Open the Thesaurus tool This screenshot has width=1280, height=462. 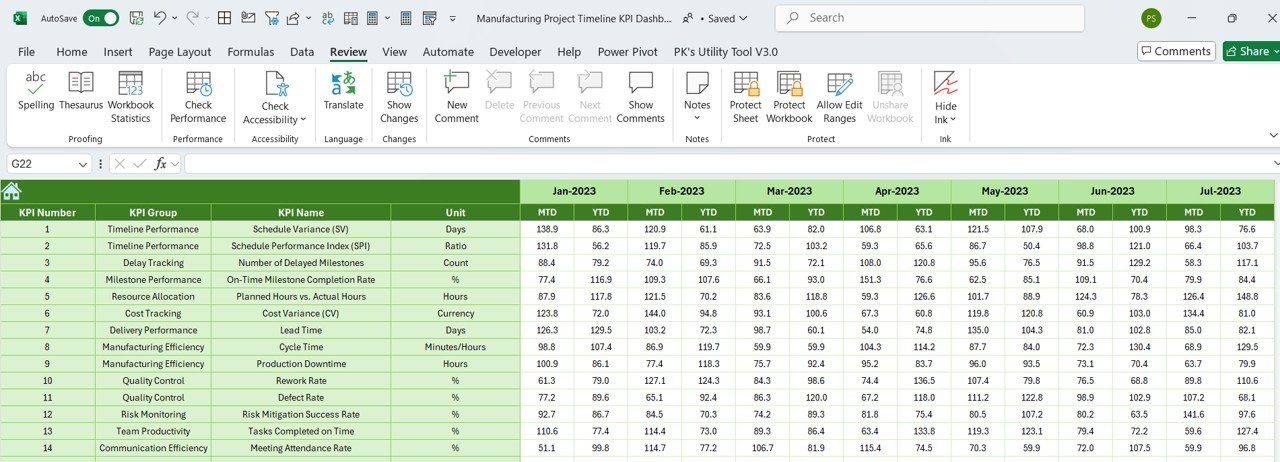[x=81, y=92]
